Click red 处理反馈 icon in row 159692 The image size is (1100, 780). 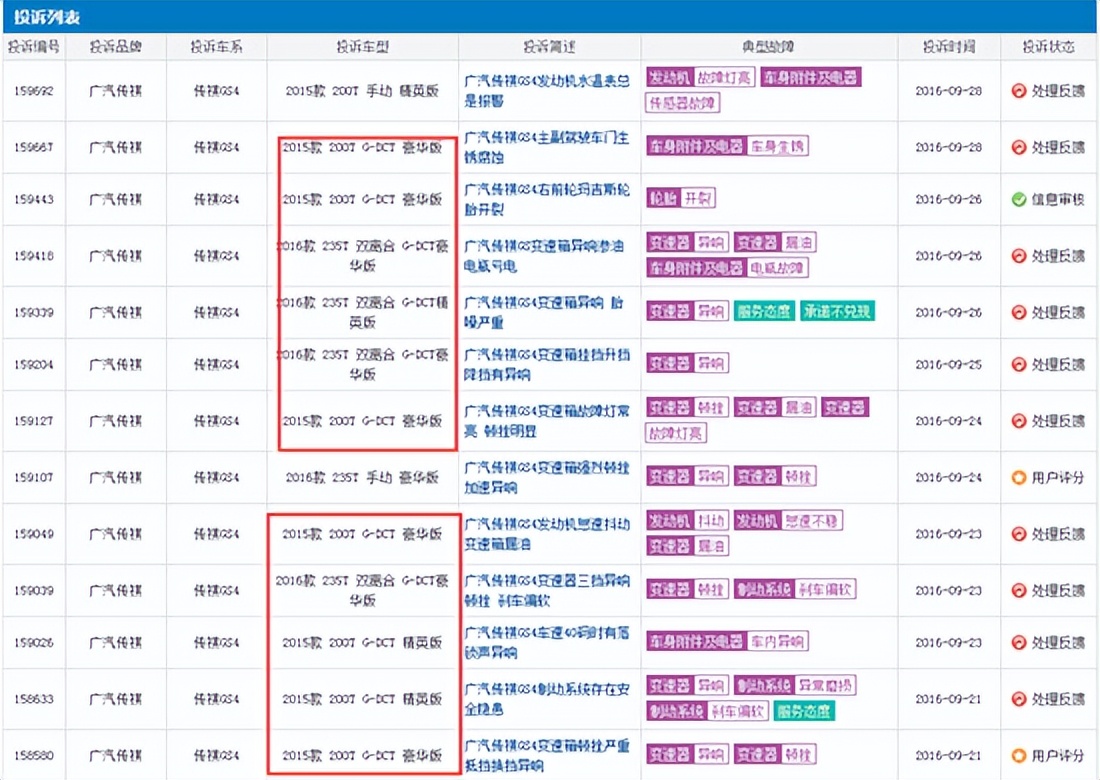click(1019, 90)
